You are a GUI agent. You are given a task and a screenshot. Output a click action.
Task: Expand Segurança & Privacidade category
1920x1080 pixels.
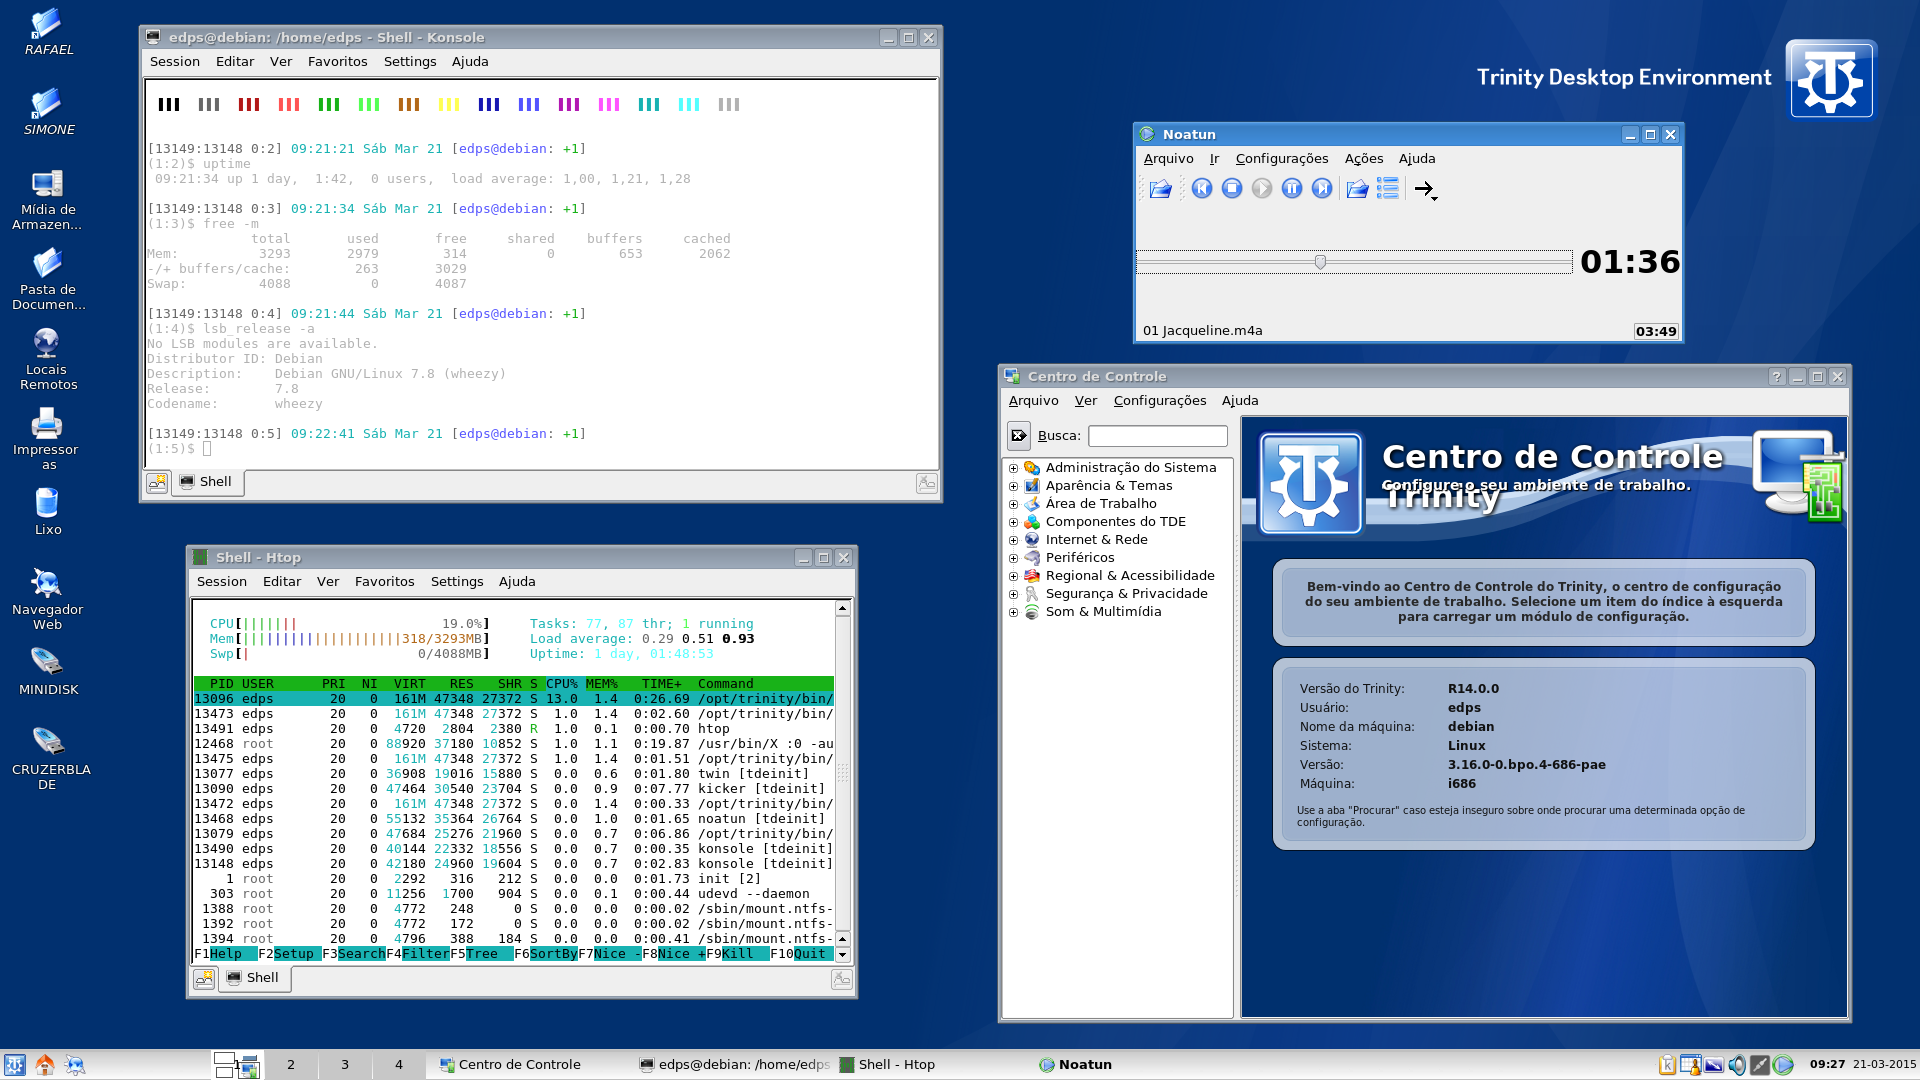point(1013,594)
